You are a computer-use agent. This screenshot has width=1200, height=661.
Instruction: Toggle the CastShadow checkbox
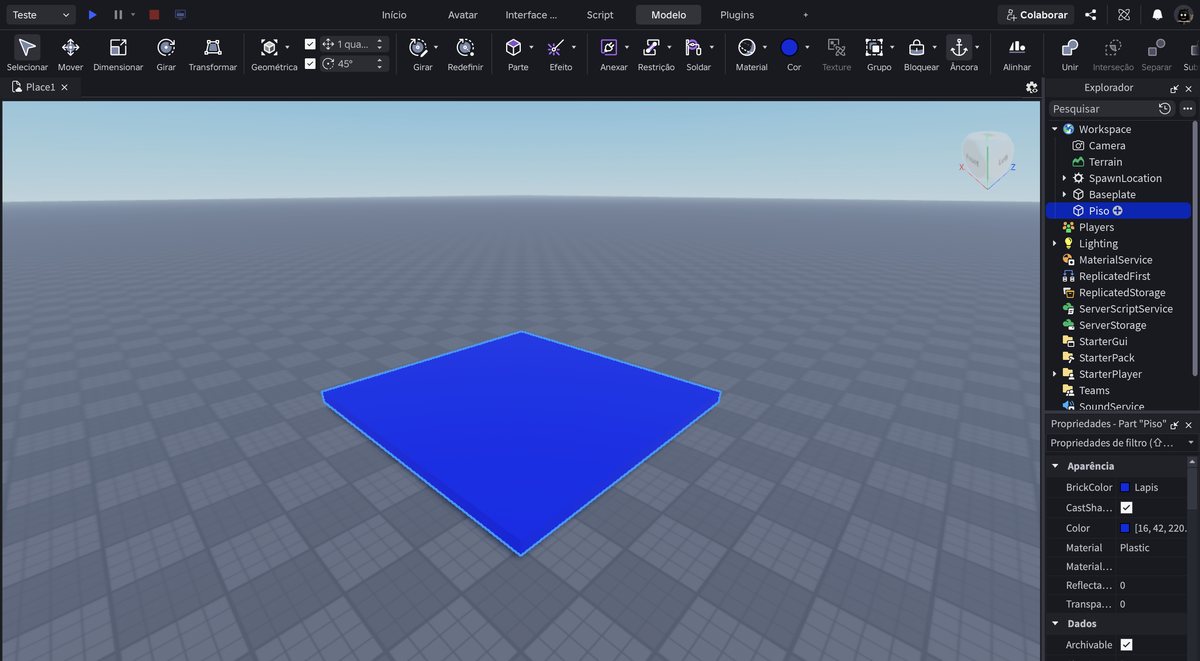click(1126, 508)
